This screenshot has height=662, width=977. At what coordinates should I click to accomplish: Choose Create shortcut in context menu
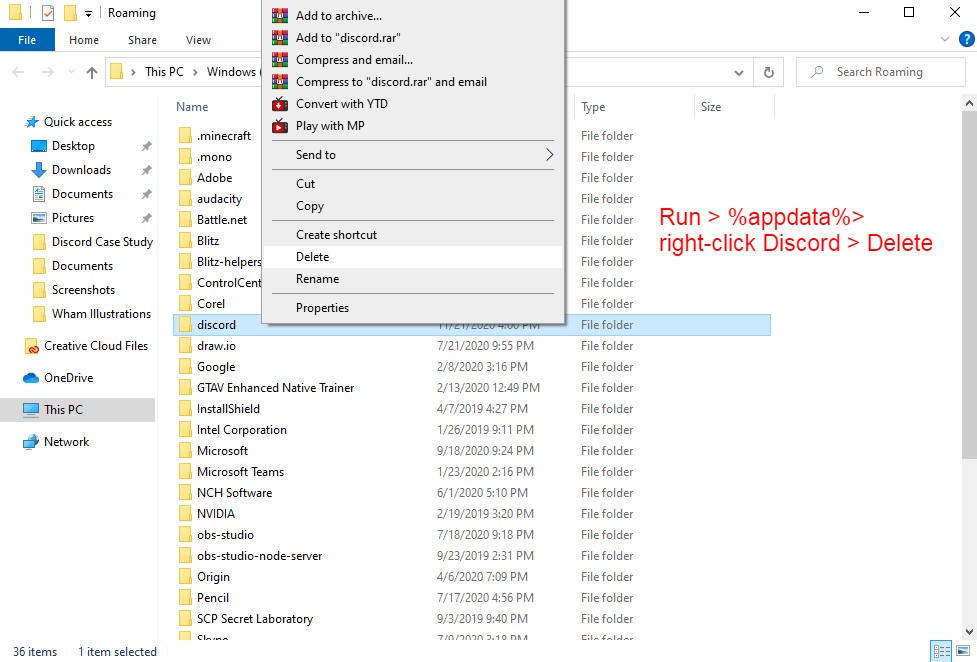(413, 235)
